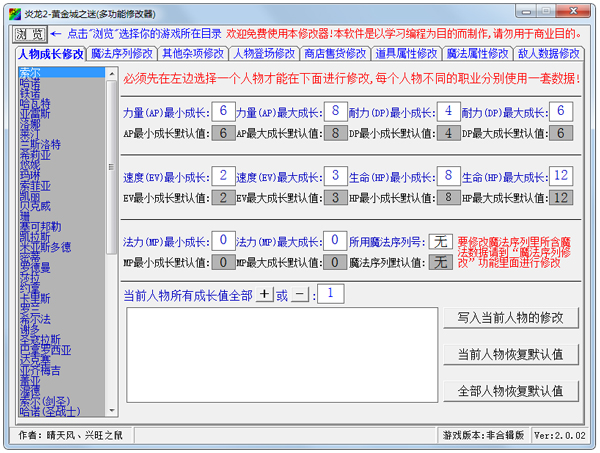Click the 所用魔法序列号 input field

pos(440,241)
